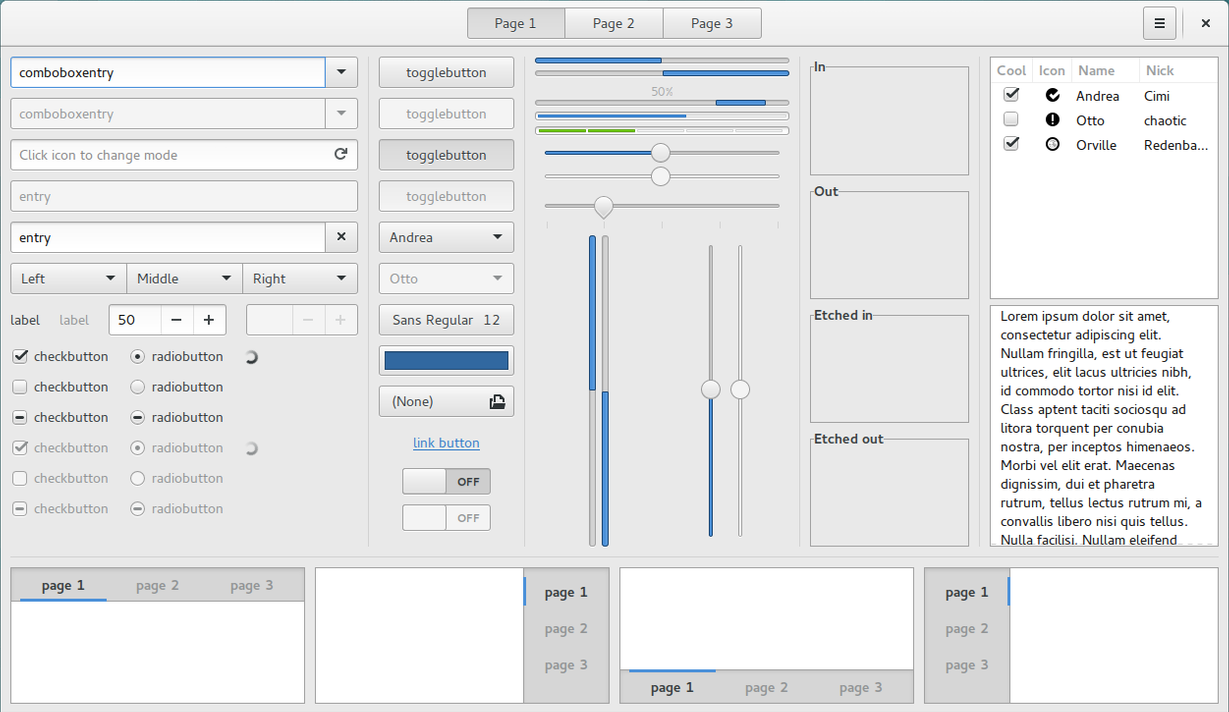The height and width of the screenshot is (712, 1229).
Task: Click the plus stepper to increase 50
Action: (208, 320)
